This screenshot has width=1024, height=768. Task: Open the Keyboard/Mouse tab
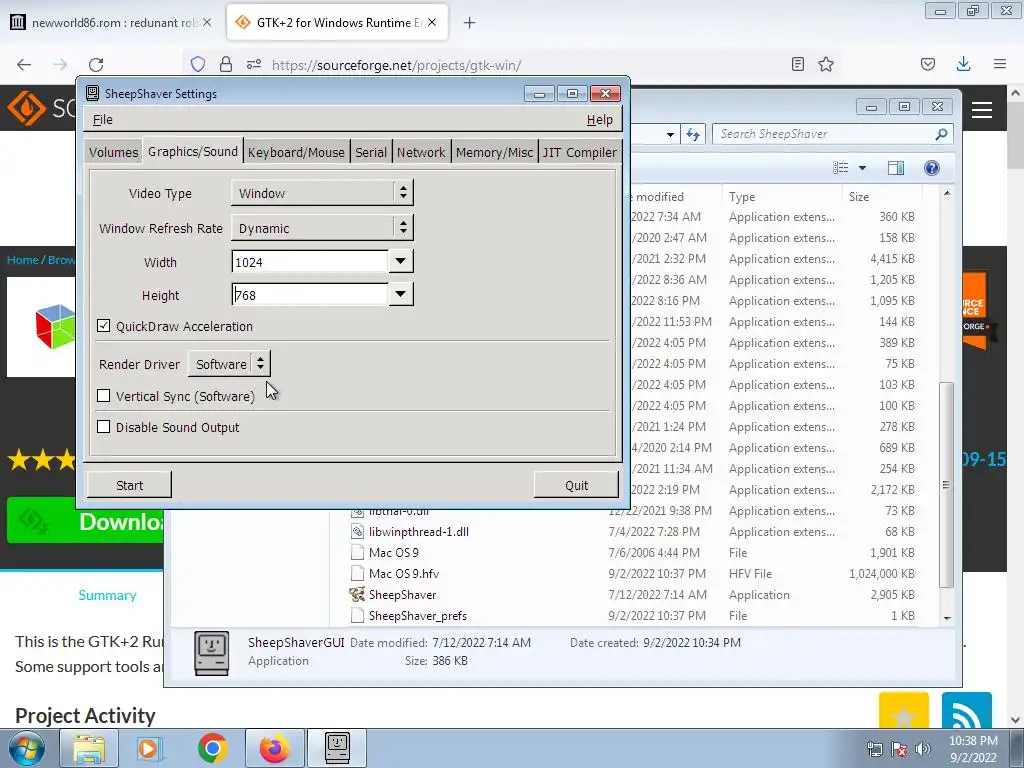click(296, 152)
